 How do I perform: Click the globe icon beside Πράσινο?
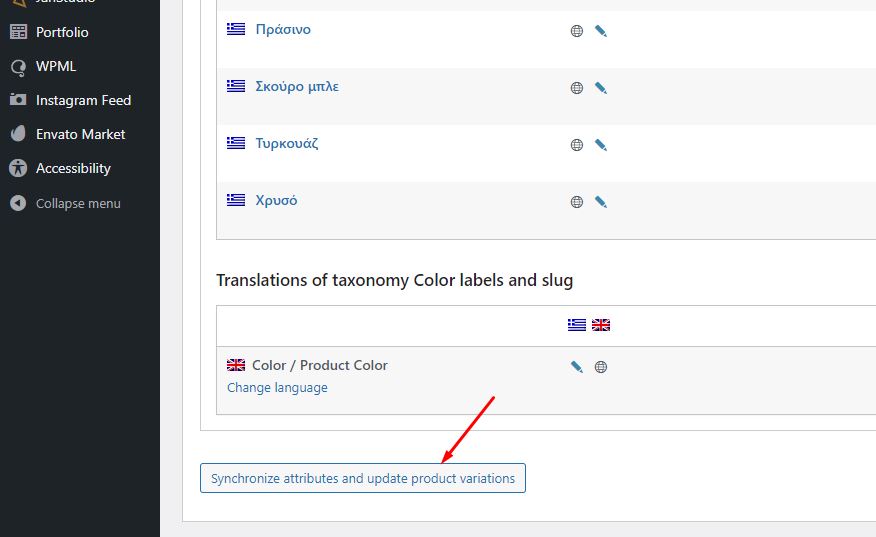pyautogui.click(x=577, y=31)
